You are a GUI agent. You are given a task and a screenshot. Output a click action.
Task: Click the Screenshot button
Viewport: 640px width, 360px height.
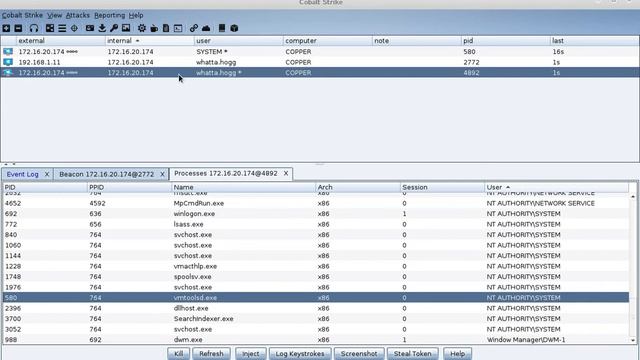359,353
